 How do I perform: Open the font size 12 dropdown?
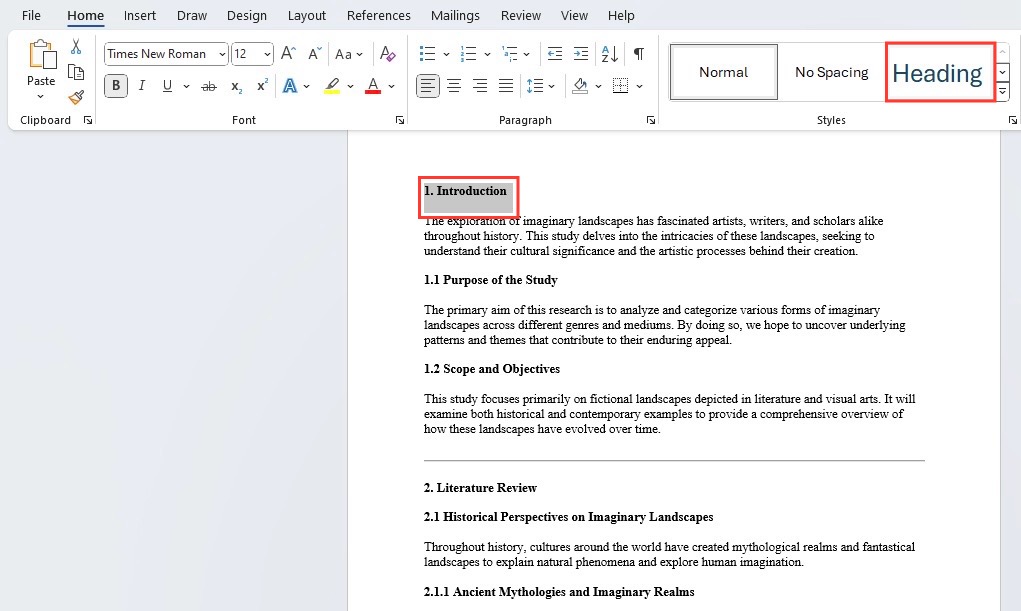(x=267, y=54)
